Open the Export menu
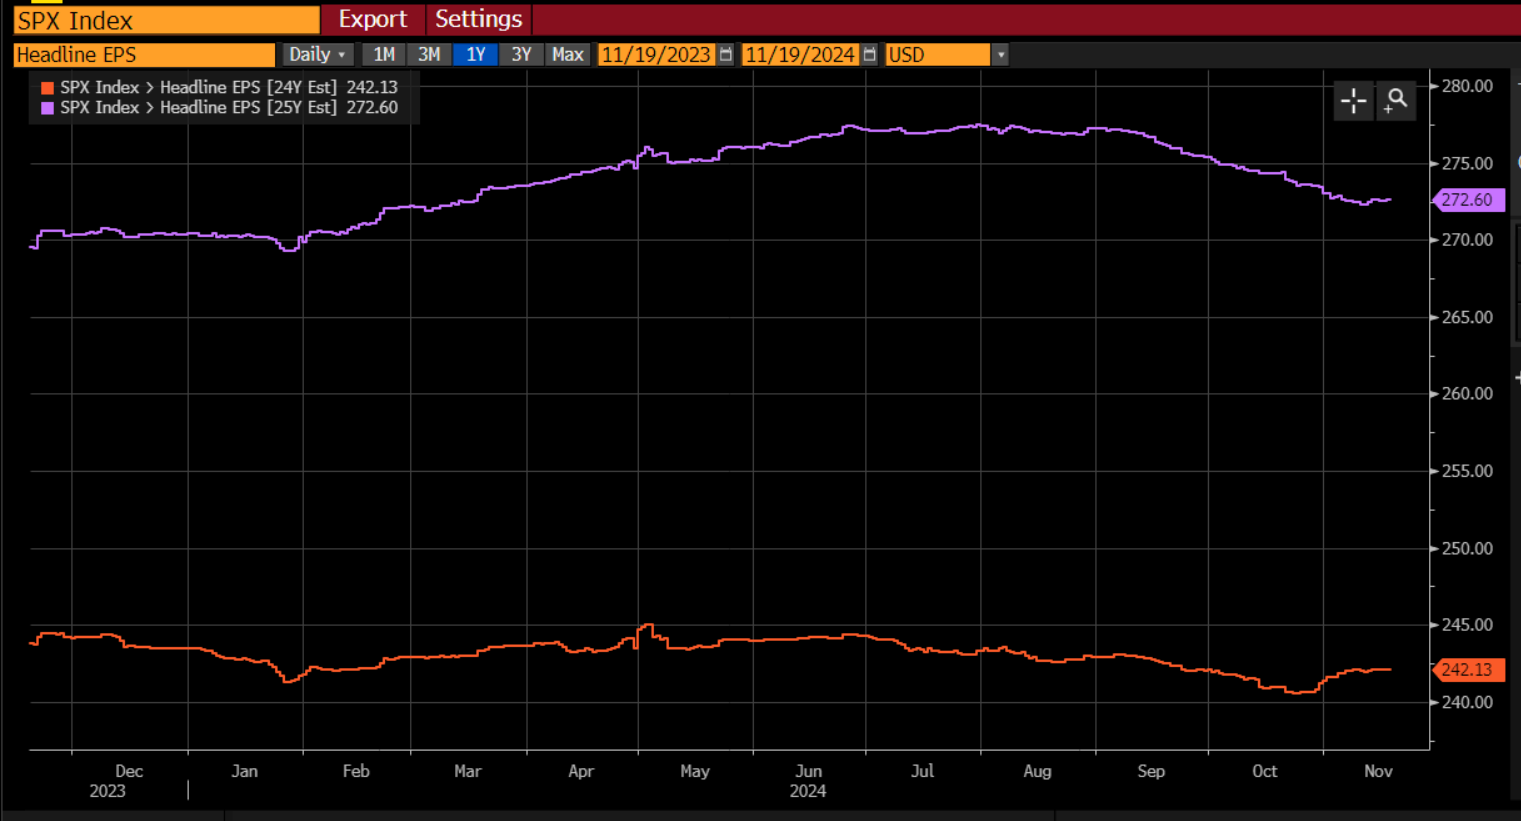This screenshot has width=1521, height=821. click(x=372, y=19)
